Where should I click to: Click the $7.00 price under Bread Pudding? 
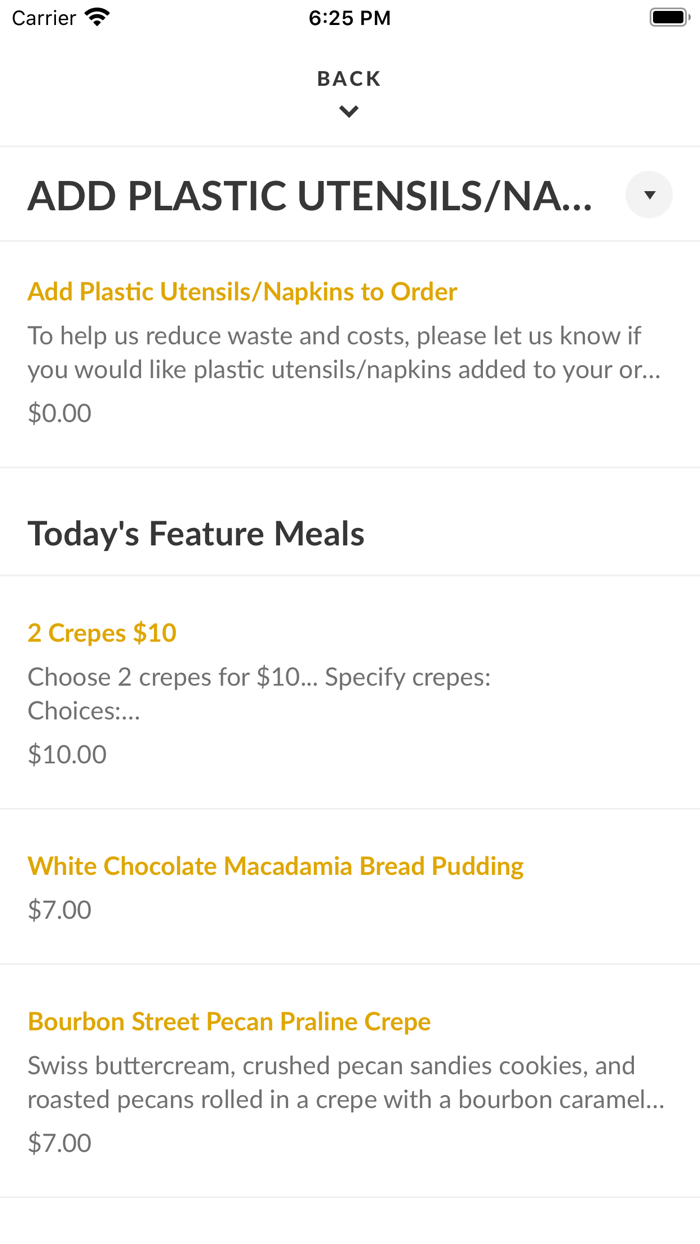pos(60,910)
